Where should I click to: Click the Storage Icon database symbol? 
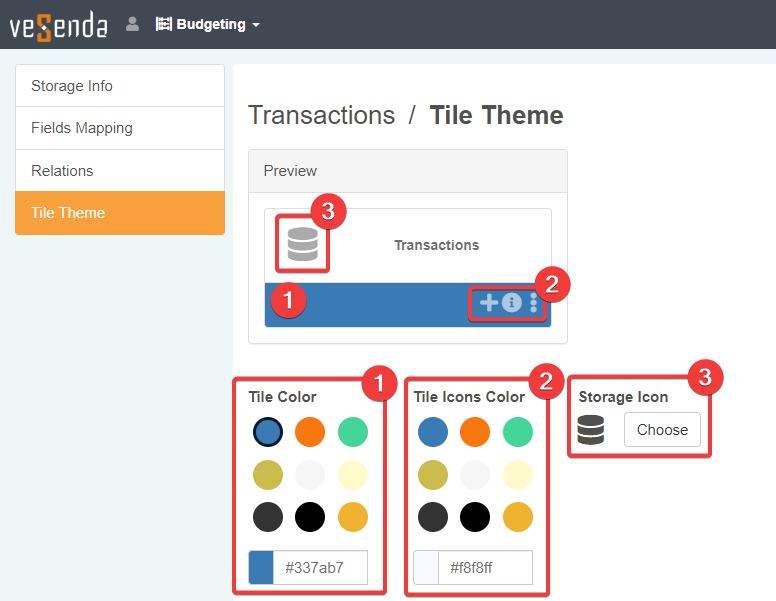coord(591,430)
